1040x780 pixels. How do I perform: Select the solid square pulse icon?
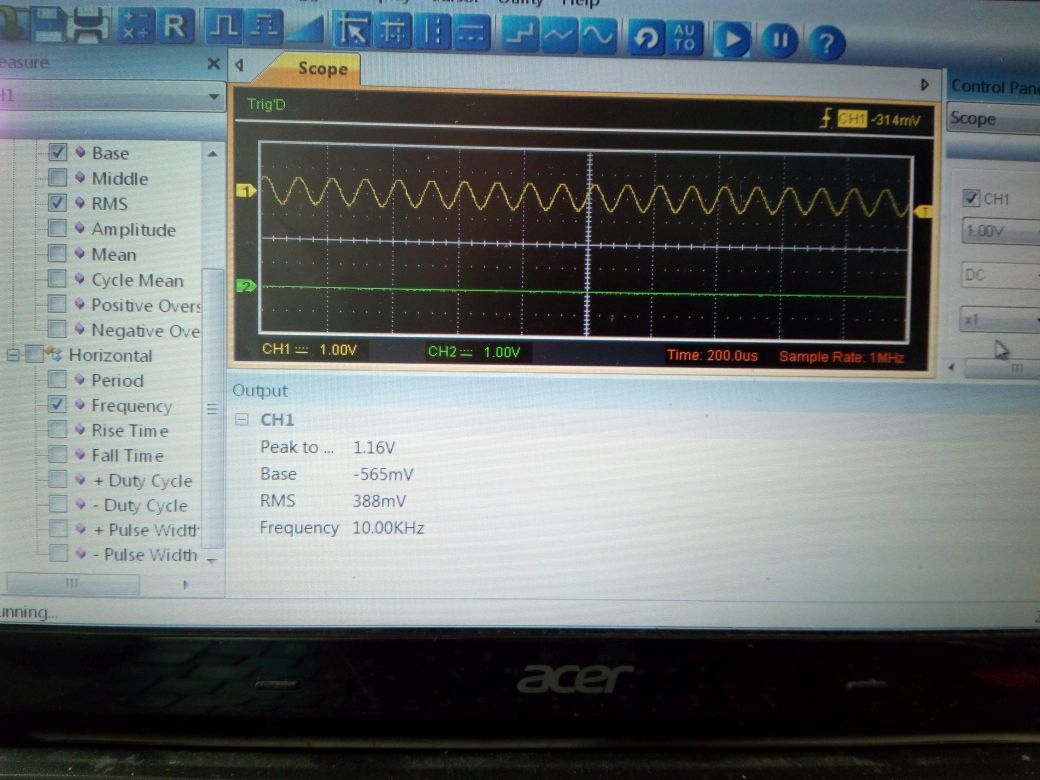coord(224,28)
